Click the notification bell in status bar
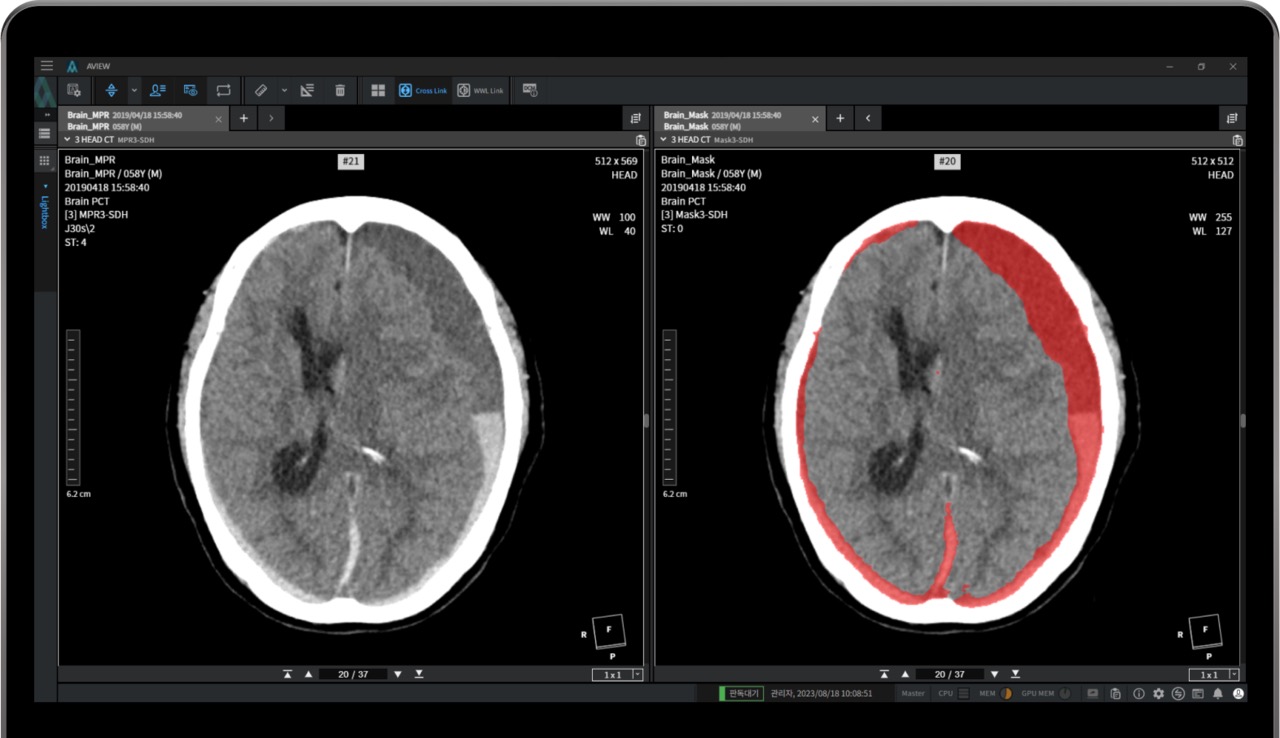 [x=1218, y=693]
